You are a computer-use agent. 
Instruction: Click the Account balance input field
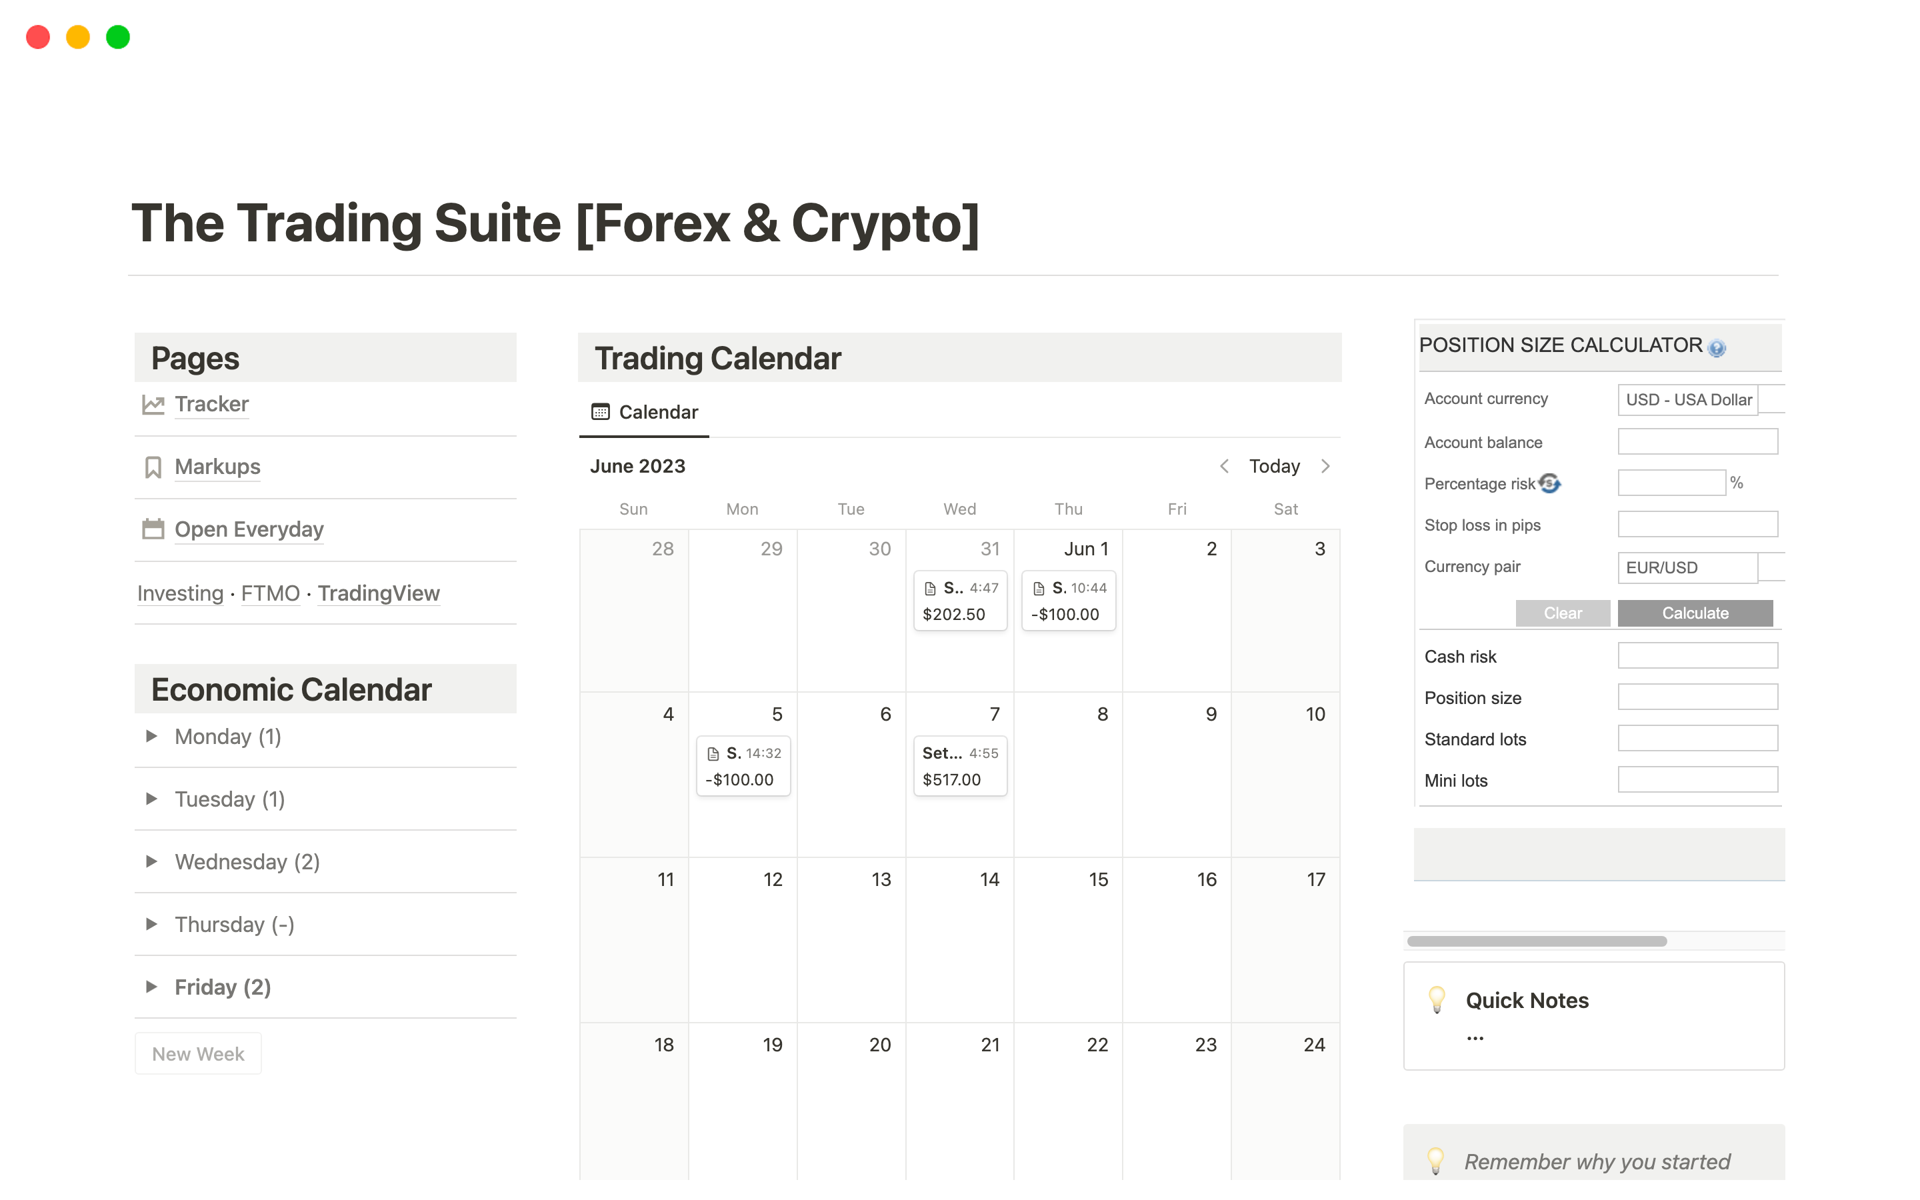[1697, 442]
